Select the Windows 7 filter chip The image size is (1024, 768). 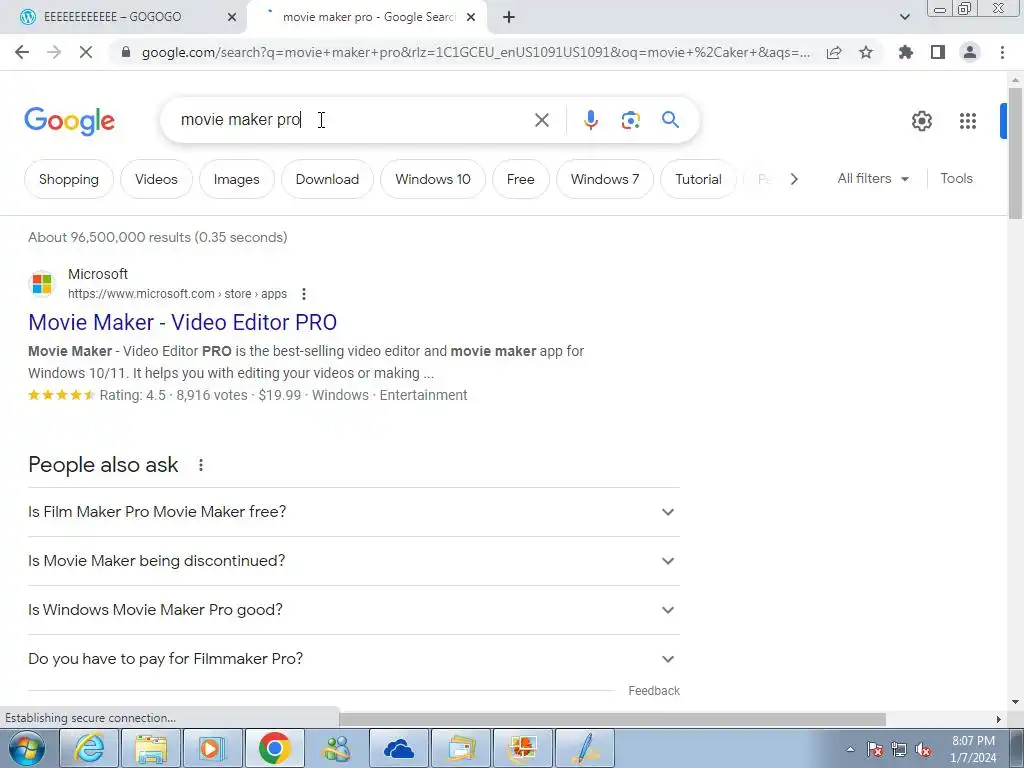point(605,179)
